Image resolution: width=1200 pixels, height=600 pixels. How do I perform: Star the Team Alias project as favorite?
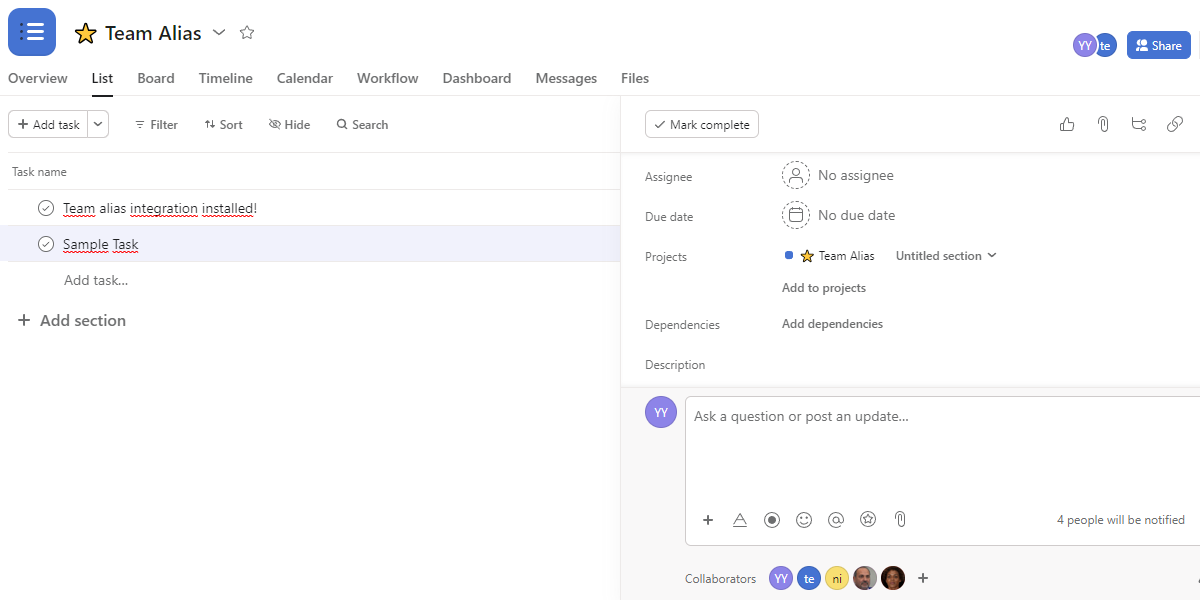pos(247,33)
